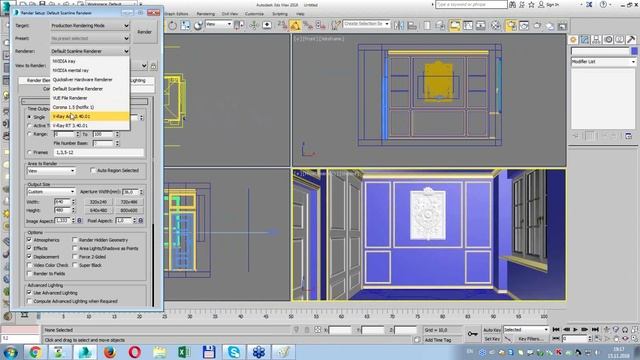Toggle Auto Region Selected checkbox
The height and width of the screenshot is (360, 640).
click(x=93, y=171)
